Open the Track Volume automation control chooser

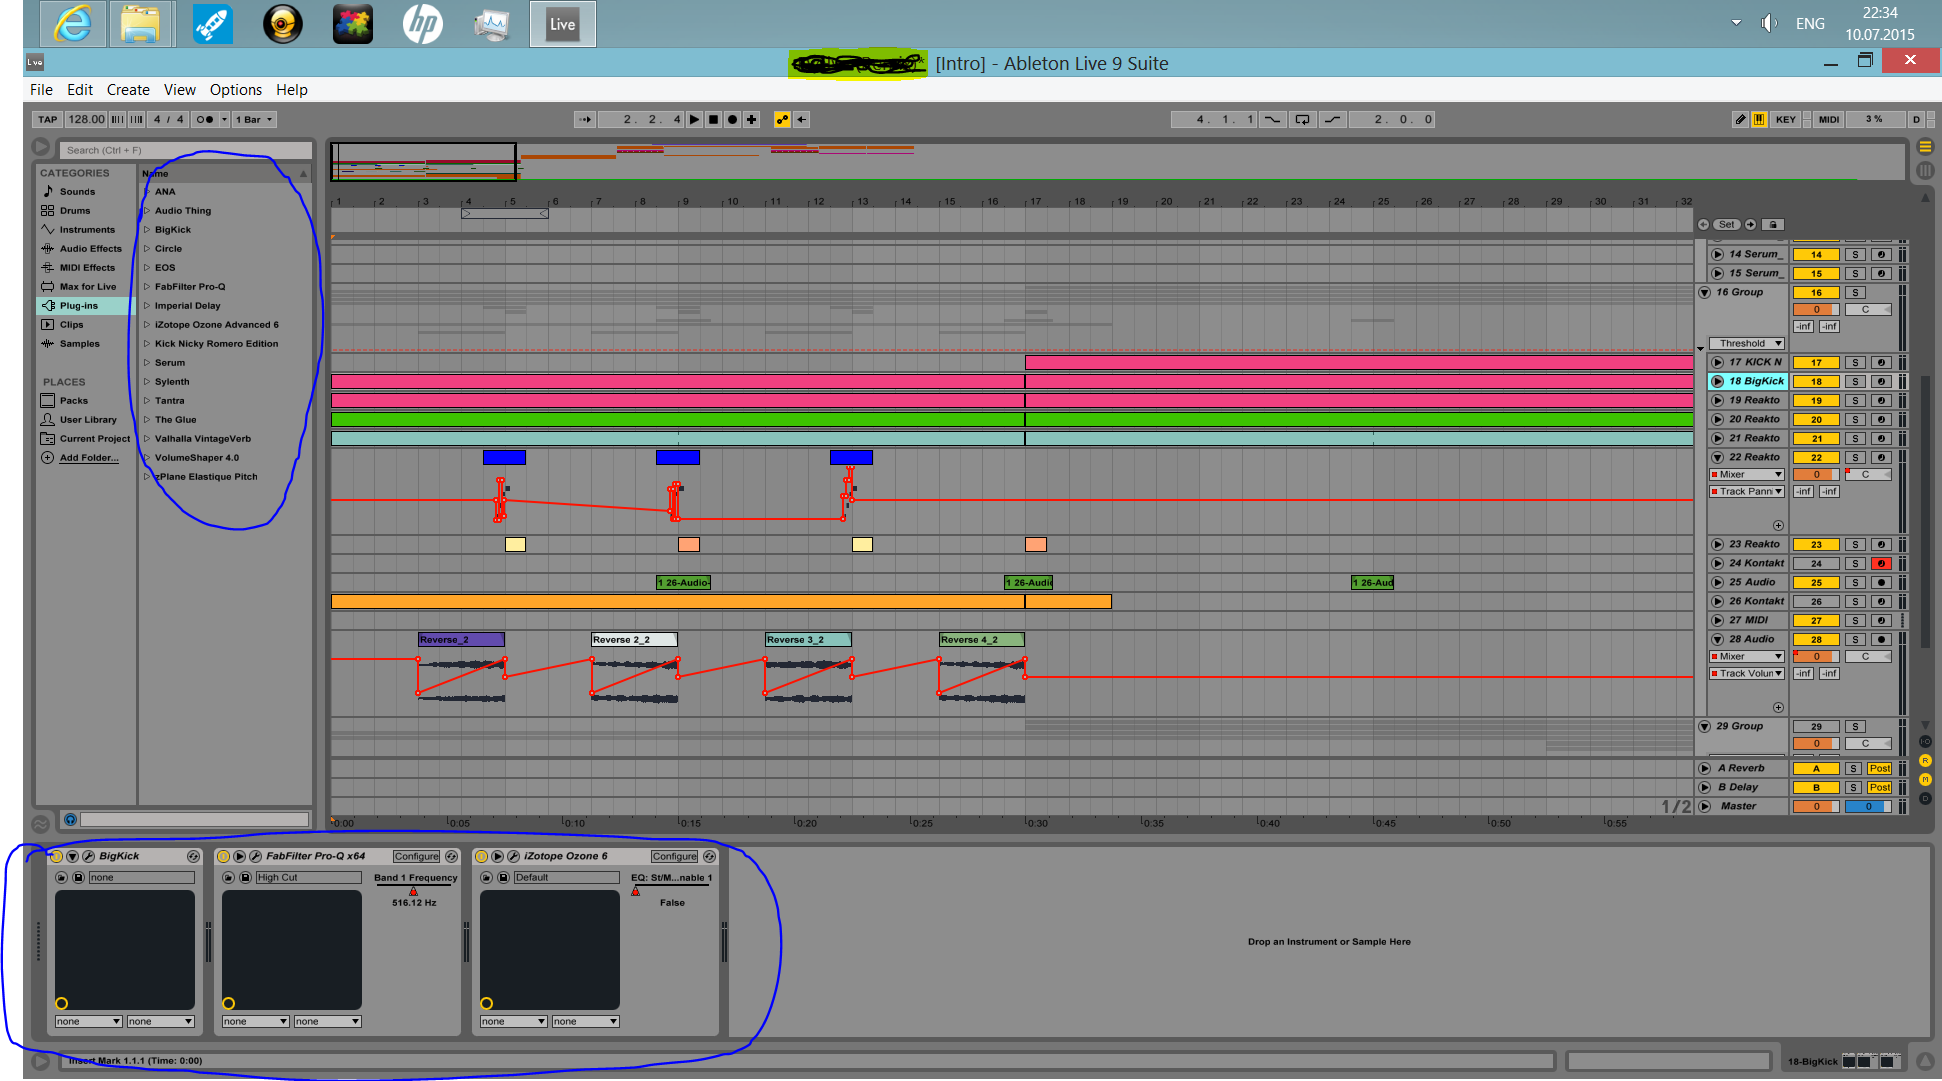[x=1747, y=673]
